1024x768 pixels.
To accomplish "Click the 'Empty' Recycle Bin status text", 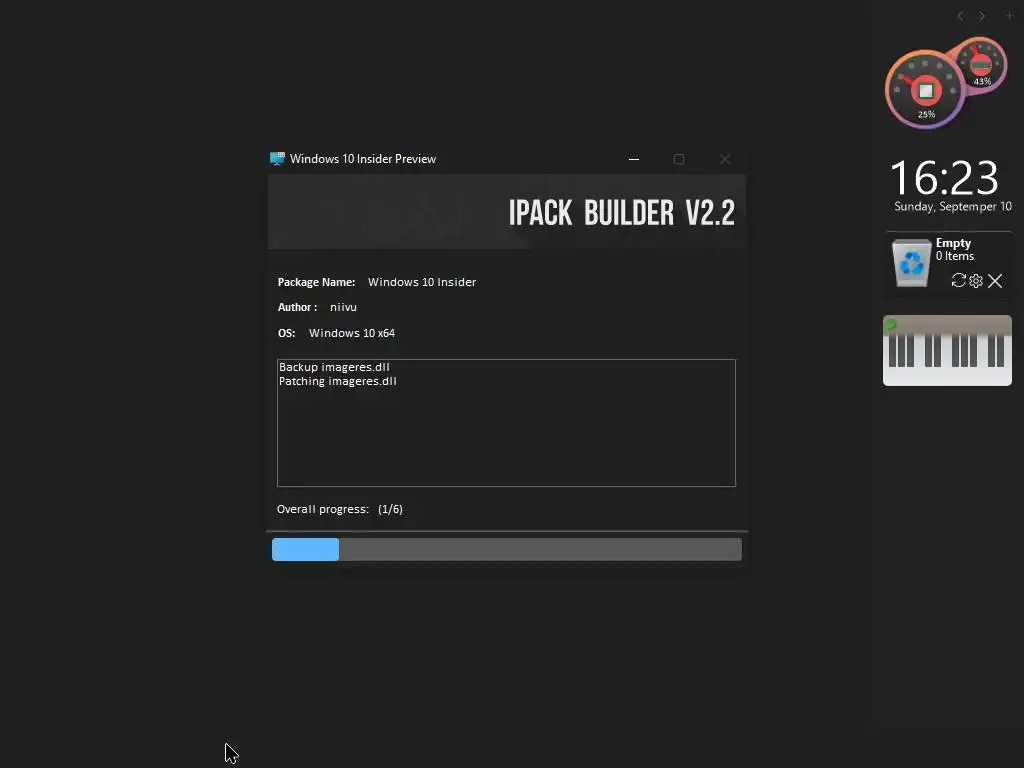I will (x=953, y=243).
